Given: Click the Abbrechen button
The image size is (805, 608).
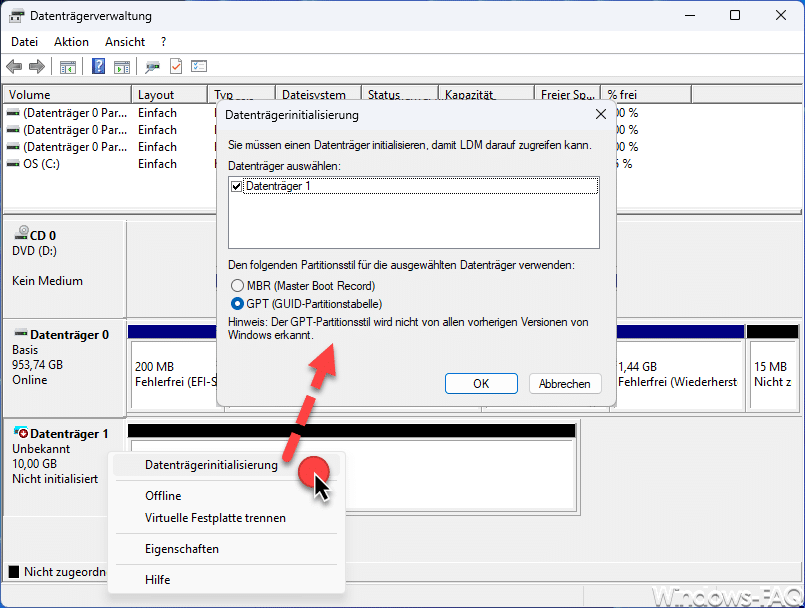Looking at the screenshot, I should (x=565, y=384).
